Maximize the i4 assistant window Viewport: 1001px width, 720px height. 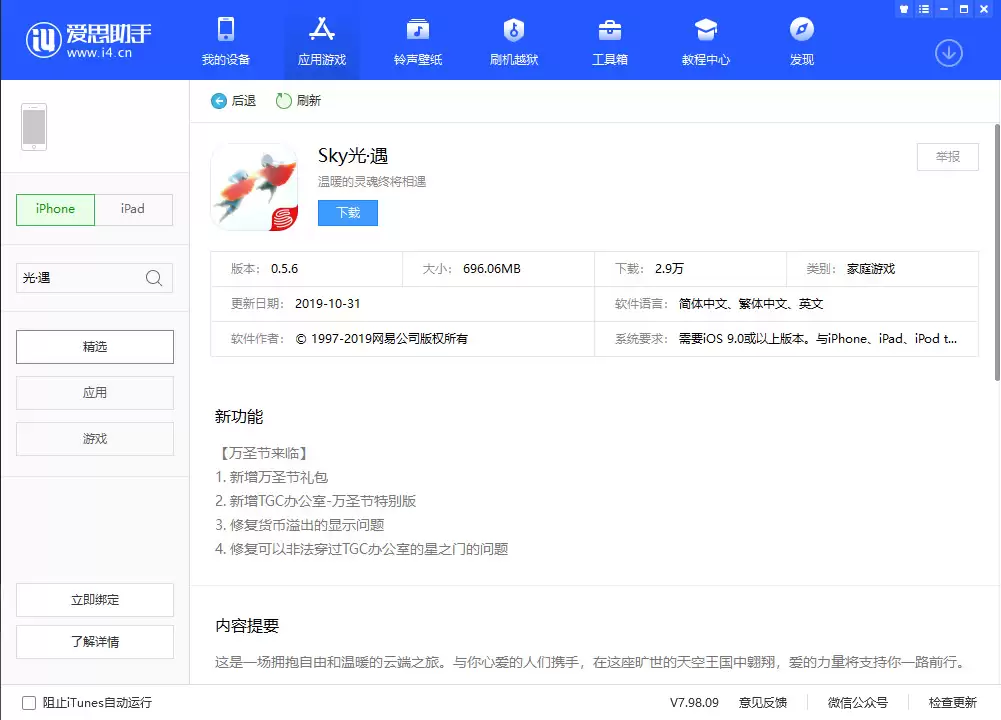click(964, 9)
